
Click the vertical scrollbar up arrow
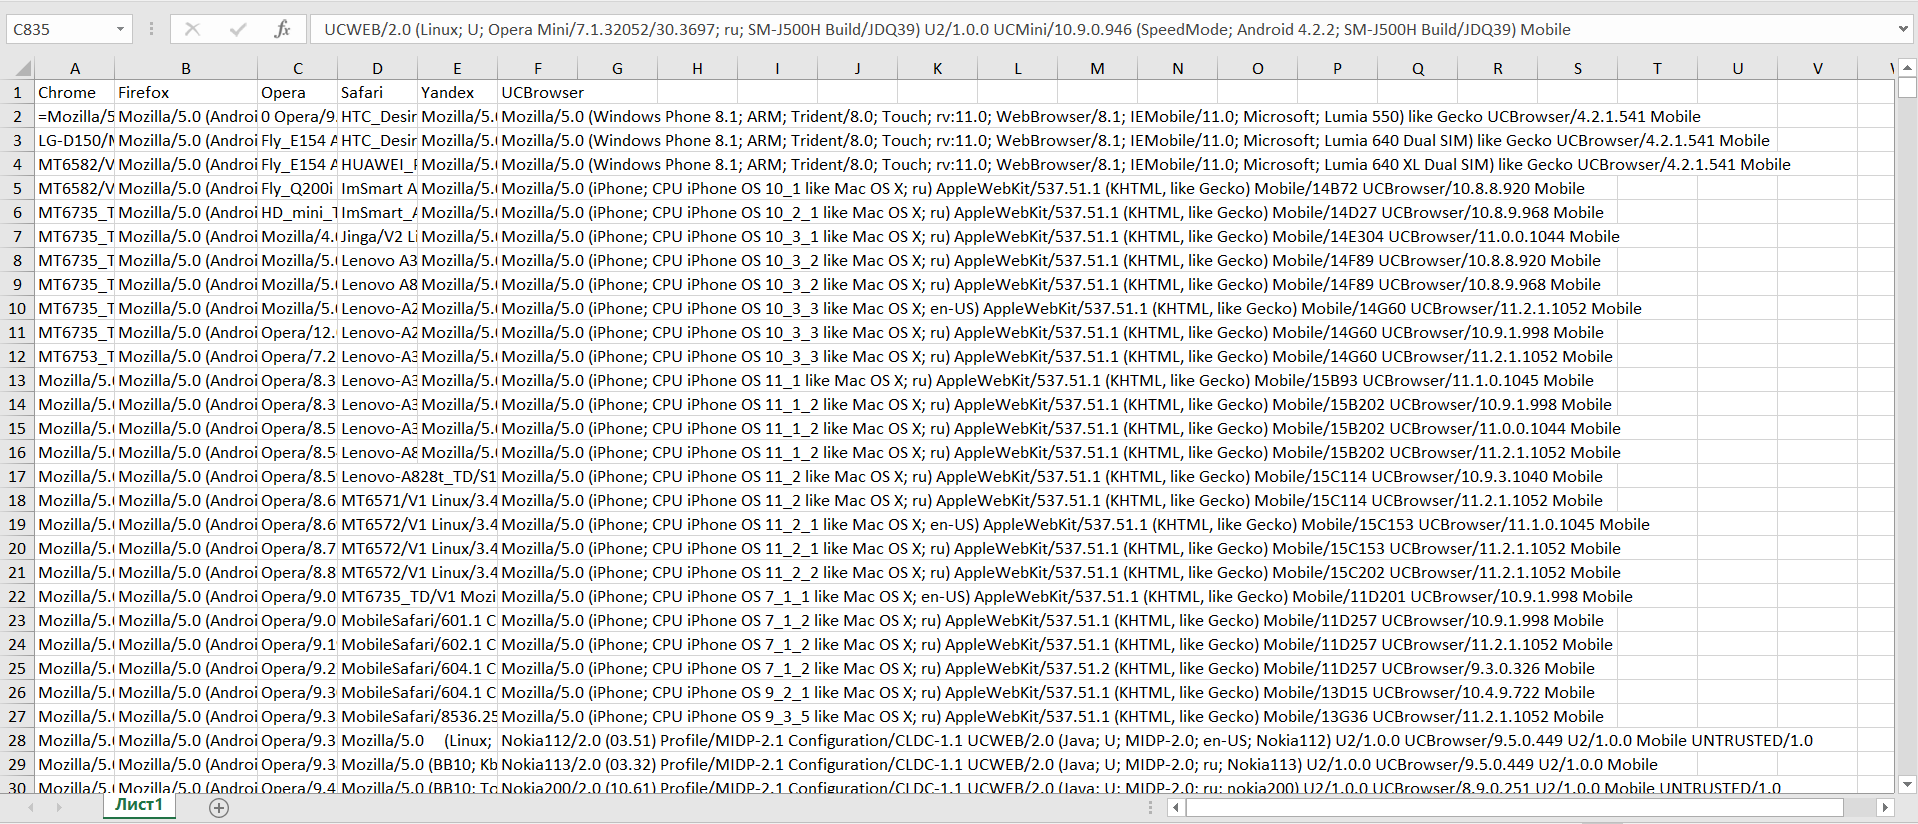pyautogui.click(x=1906, y=68)
